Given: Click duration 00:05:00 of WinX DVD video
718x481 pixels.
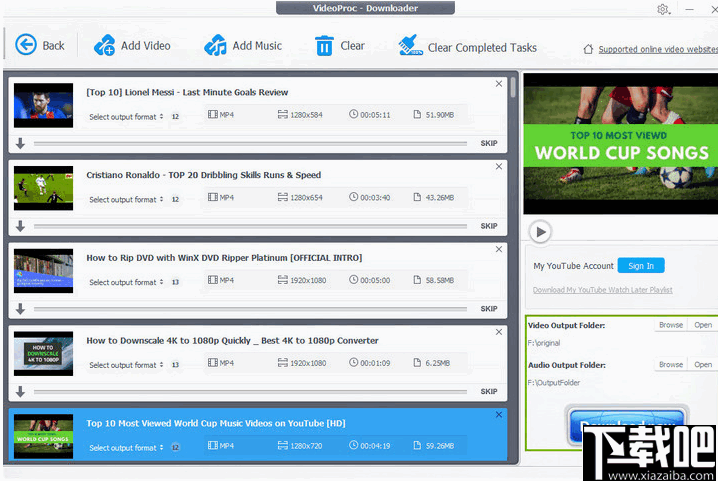Looking at the screenshot, I should point(370,280).
